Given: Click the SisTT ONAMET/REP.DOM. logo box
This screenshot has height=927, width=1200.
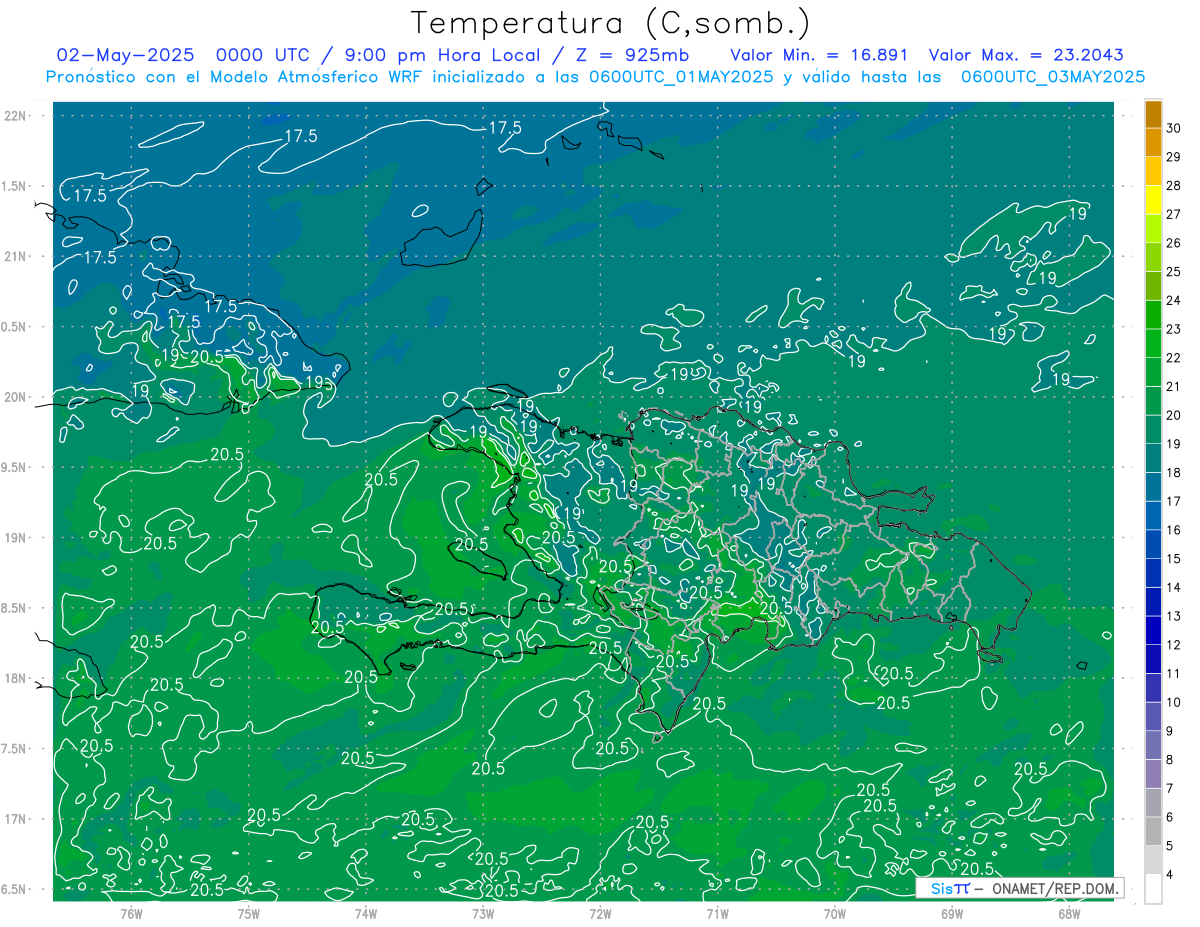Looking at the screenshot, I should click(x=1020, y=888).
